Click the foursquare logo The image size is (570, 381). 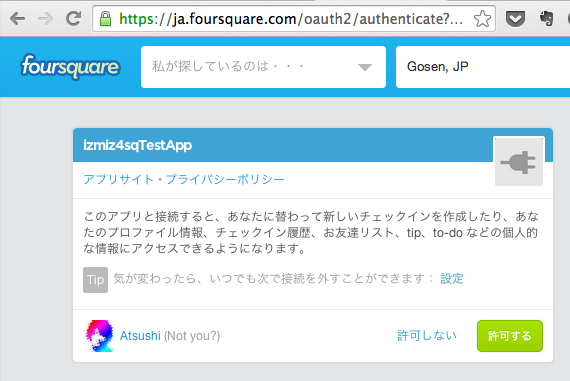click(x=70, y=67)
